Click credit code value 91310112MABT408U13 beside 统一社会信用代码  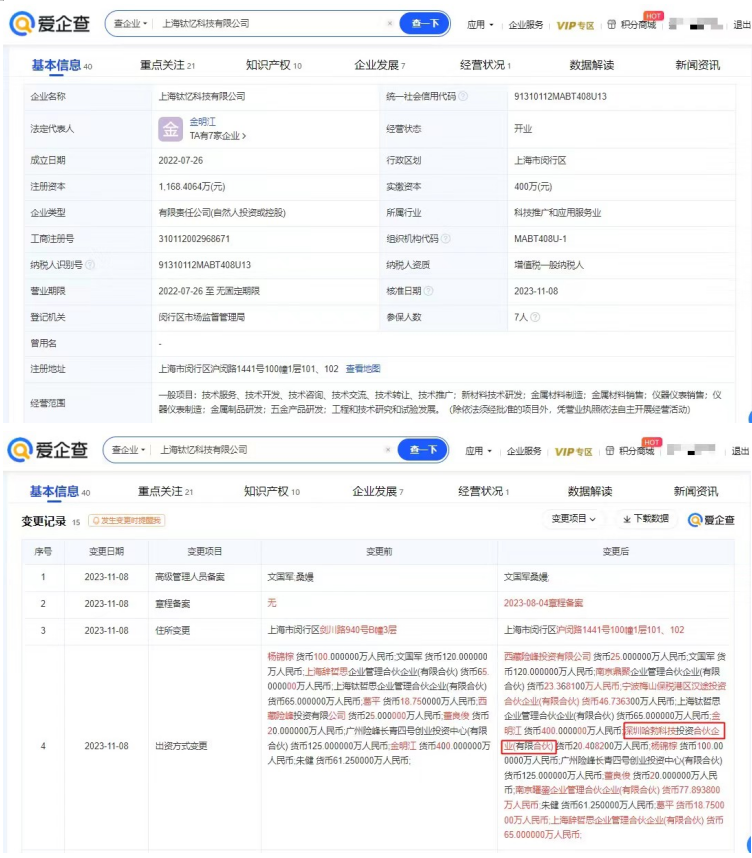click(560, 96)
